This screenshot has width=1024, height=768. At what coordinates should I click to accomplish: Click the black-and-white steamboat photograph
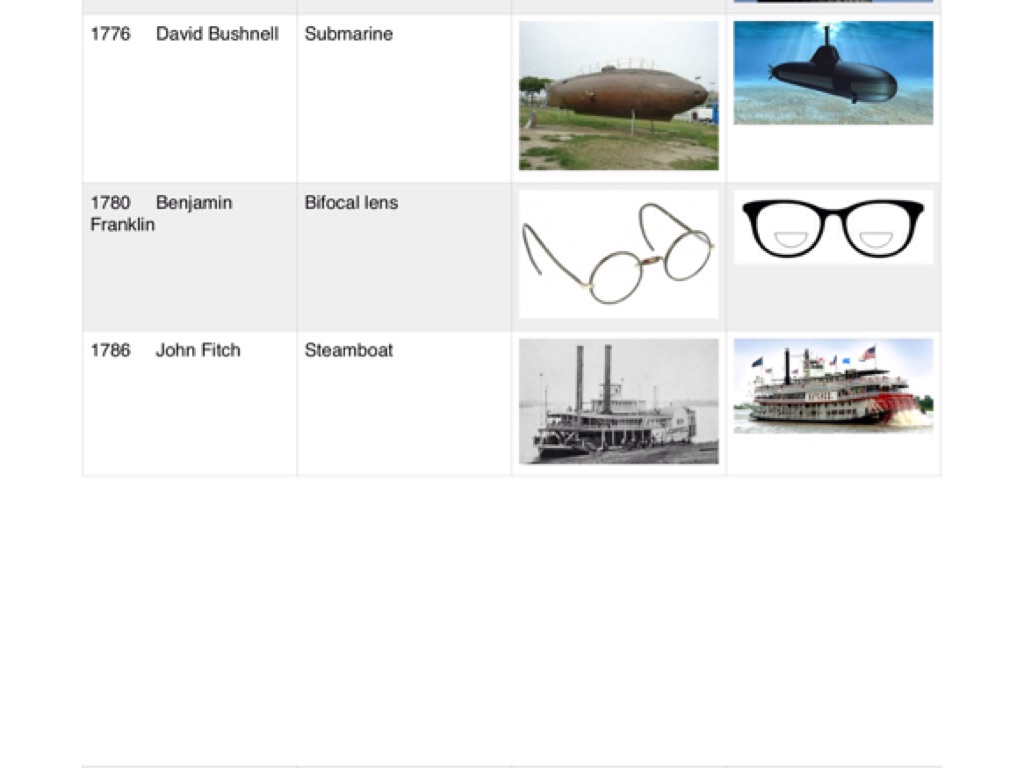(618, 401)
